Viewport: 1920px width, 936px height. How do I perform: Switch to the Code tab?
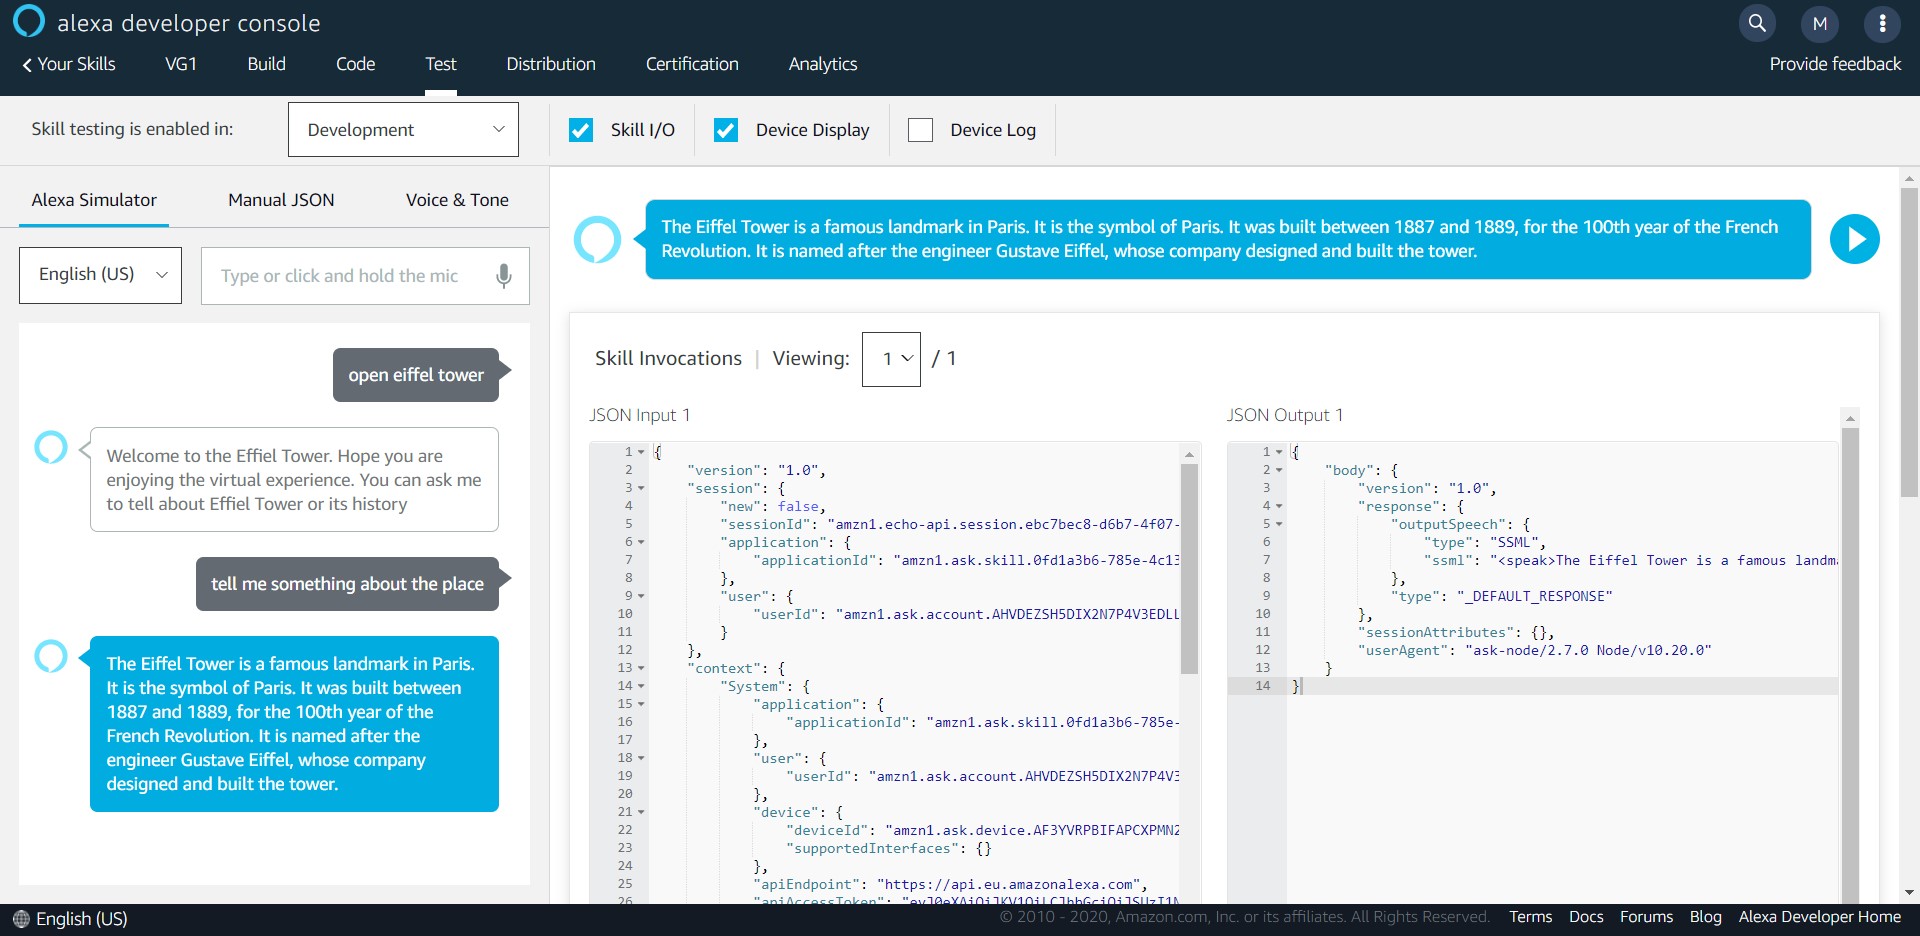[355, 64]
